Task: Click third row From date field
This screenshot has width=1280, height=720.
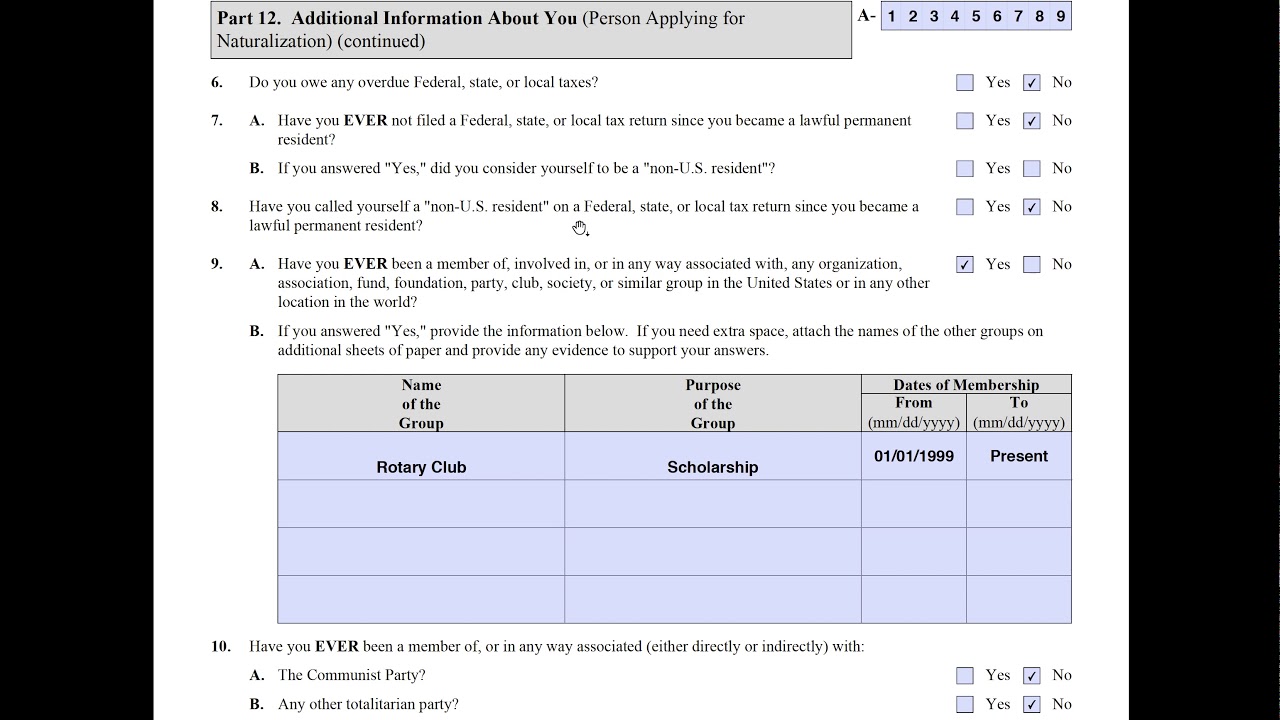Action: coord(914,552)
